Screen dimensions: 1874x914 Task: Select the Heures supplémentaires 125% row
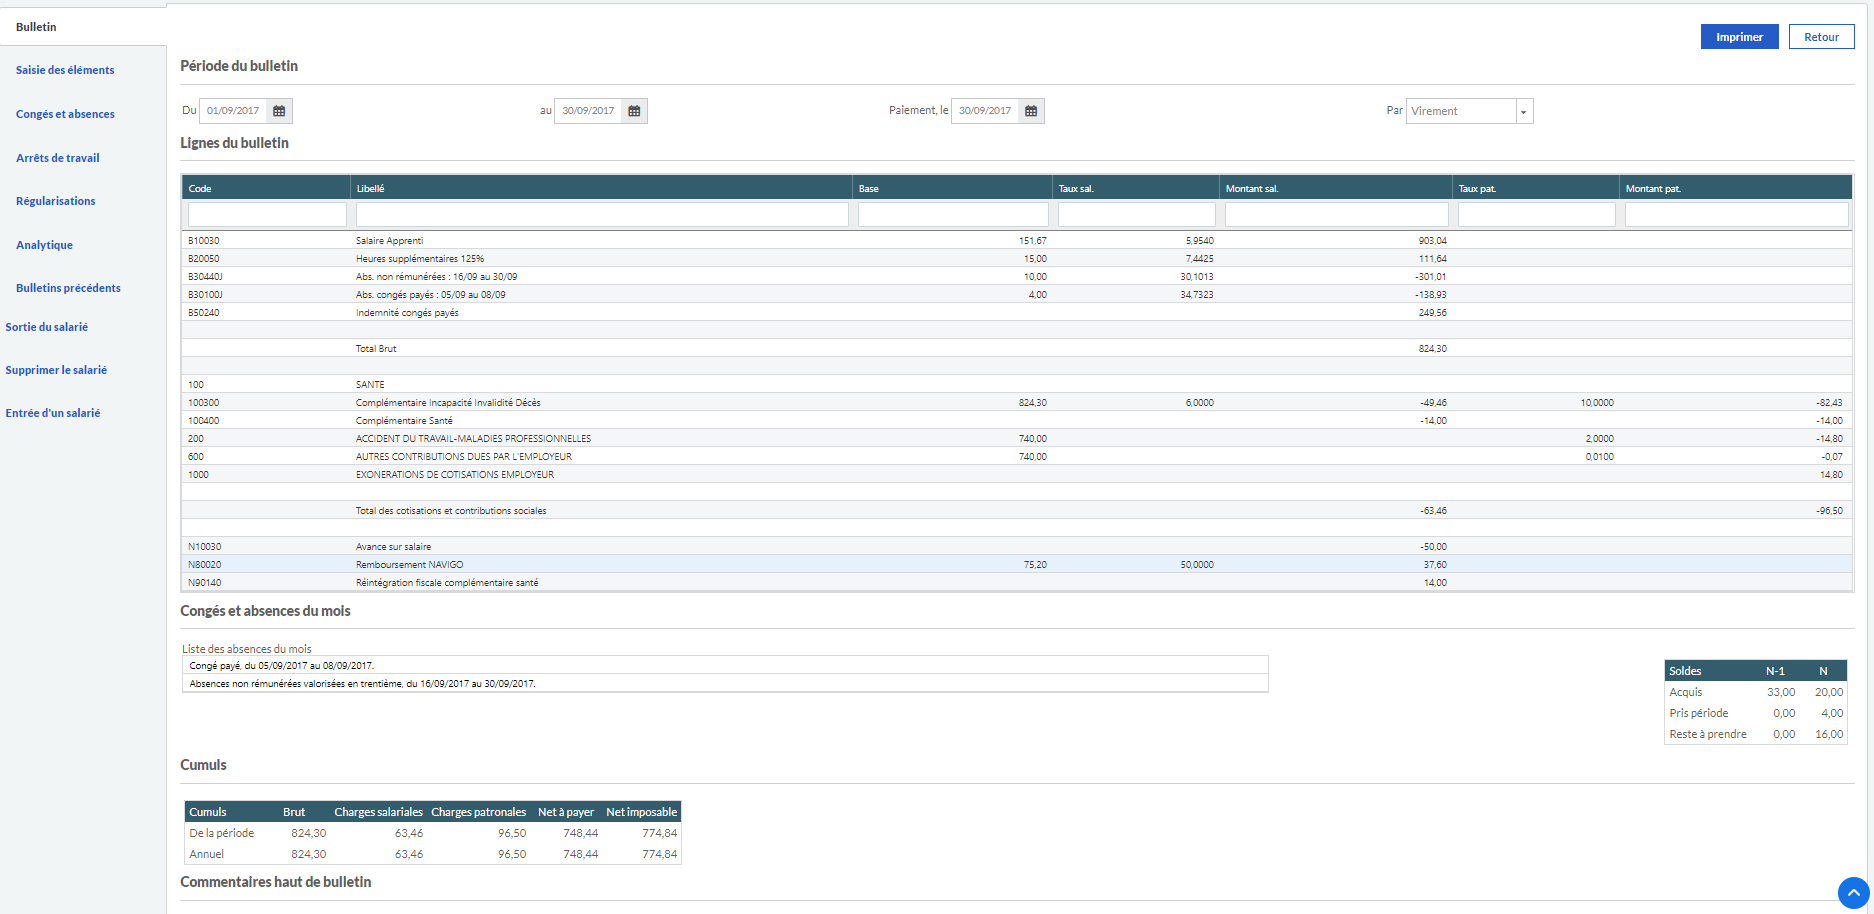pos(1017,259)
